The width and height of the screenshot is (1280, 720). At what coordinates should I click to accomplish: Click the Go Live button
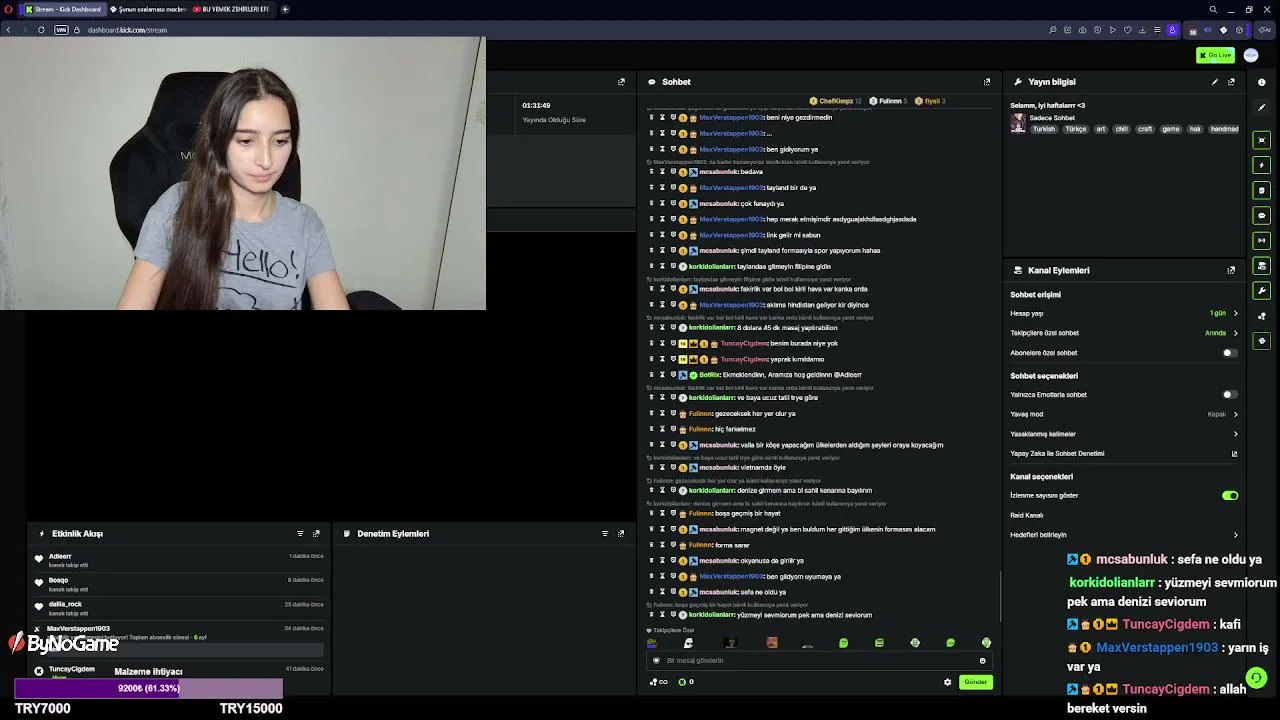[1216, 55]
